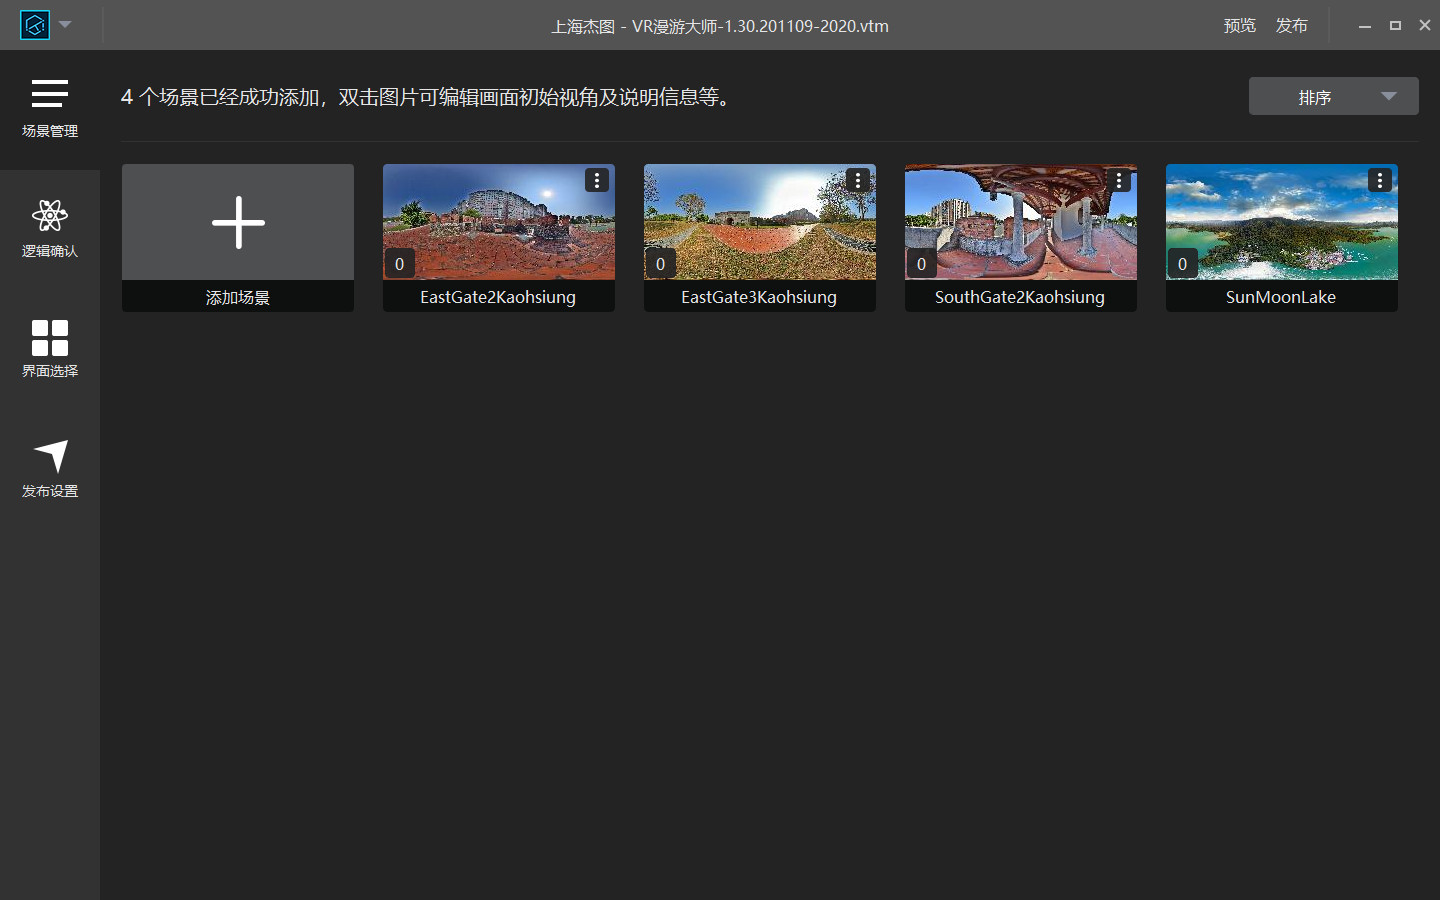Open three-dot menu on EastGate3Kaohsiung scene
The width and height of the screenshot is (1440, 900).
(x=858, y=180)
